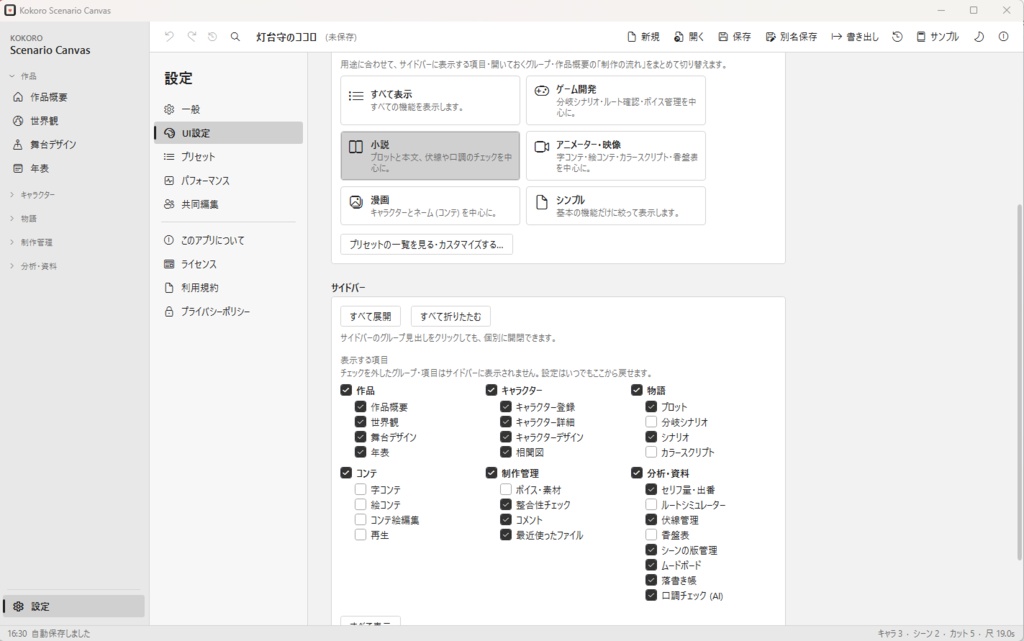The image size is (1024, 641).
Task: Open プリセットの一覧を見る・カスタマイズする...
Action: point(426,245)
